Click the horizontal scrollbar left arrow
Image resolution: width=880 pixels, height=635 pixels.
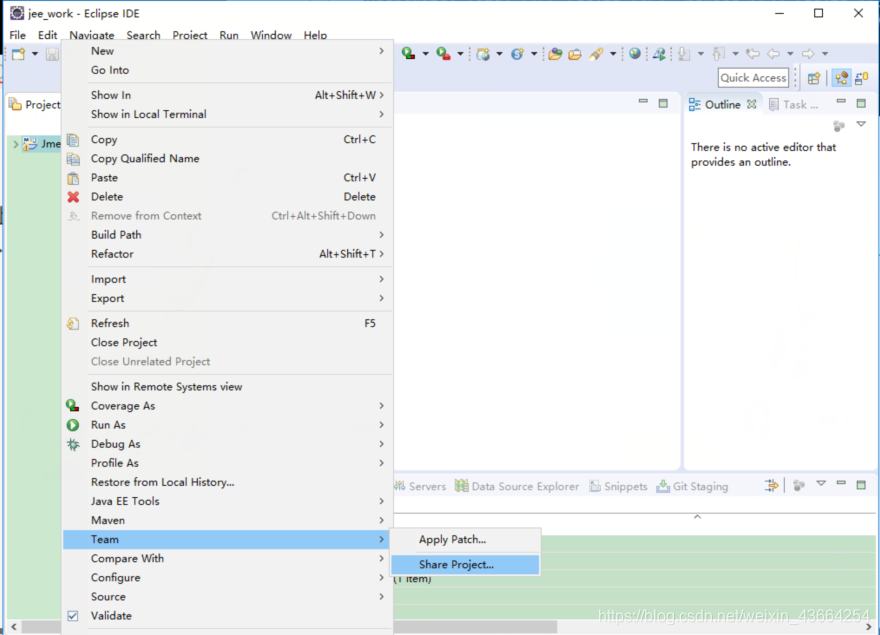[13, 626]
